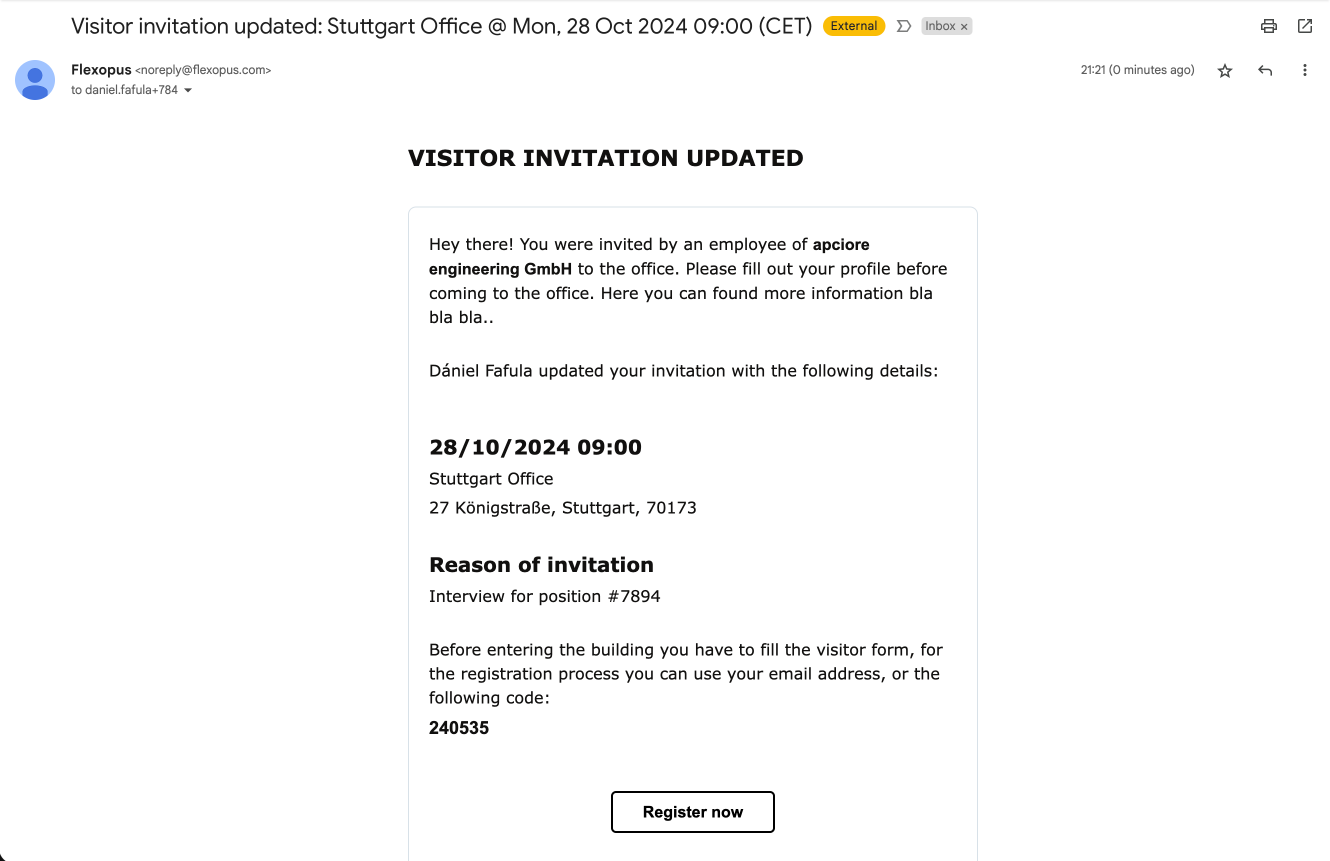This screenshot has height=861, width=1330.
Task: Open the three-dot More options menu
Action: coord(1305,70)
